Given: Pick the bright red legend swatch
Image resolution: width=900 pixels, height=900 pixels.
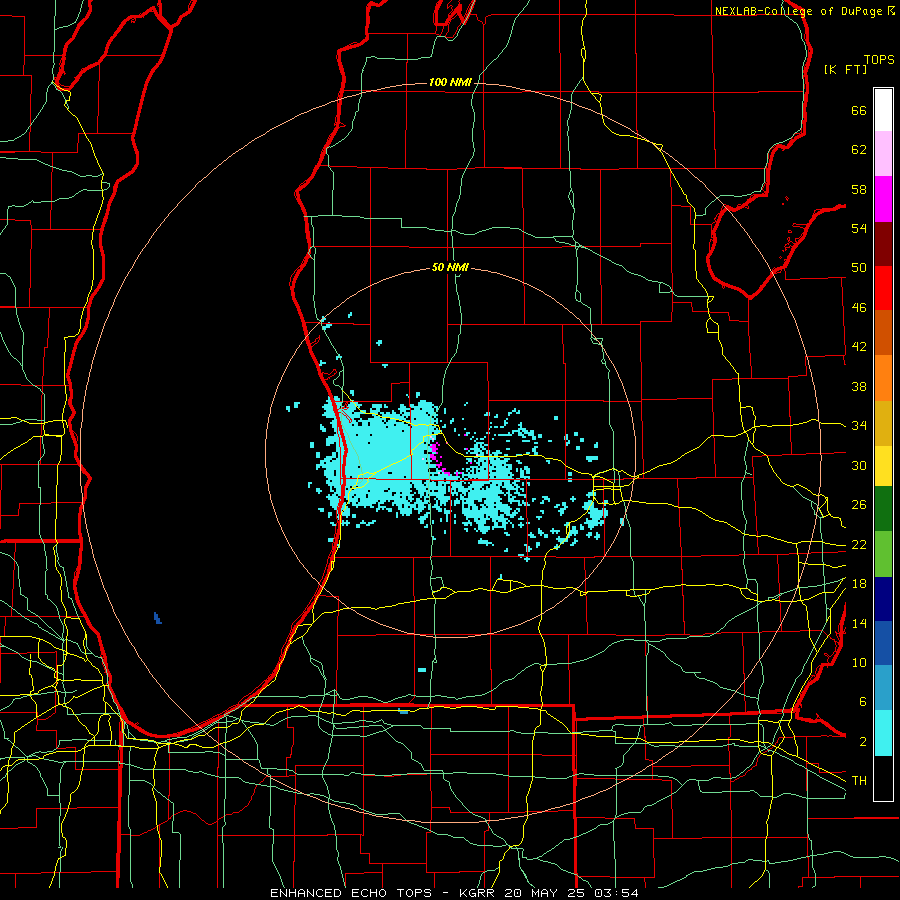Looking at the screenshot, I should (x=883, y=288).
